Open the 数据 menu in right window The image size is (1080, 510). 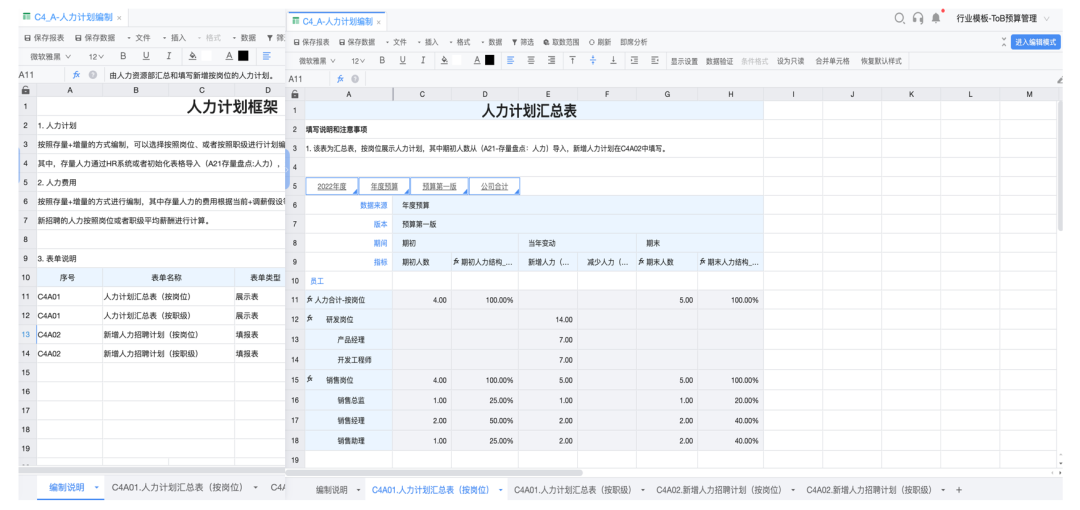(491, 42)
